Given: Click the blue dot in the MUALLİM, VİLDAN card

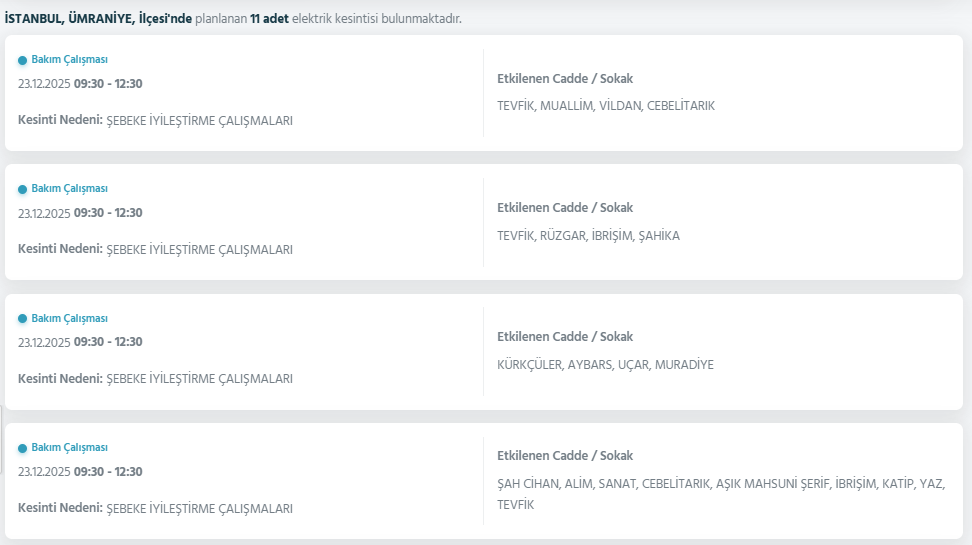Looking at the screenshot, I should pyautogui.click(x=23, y=60).
